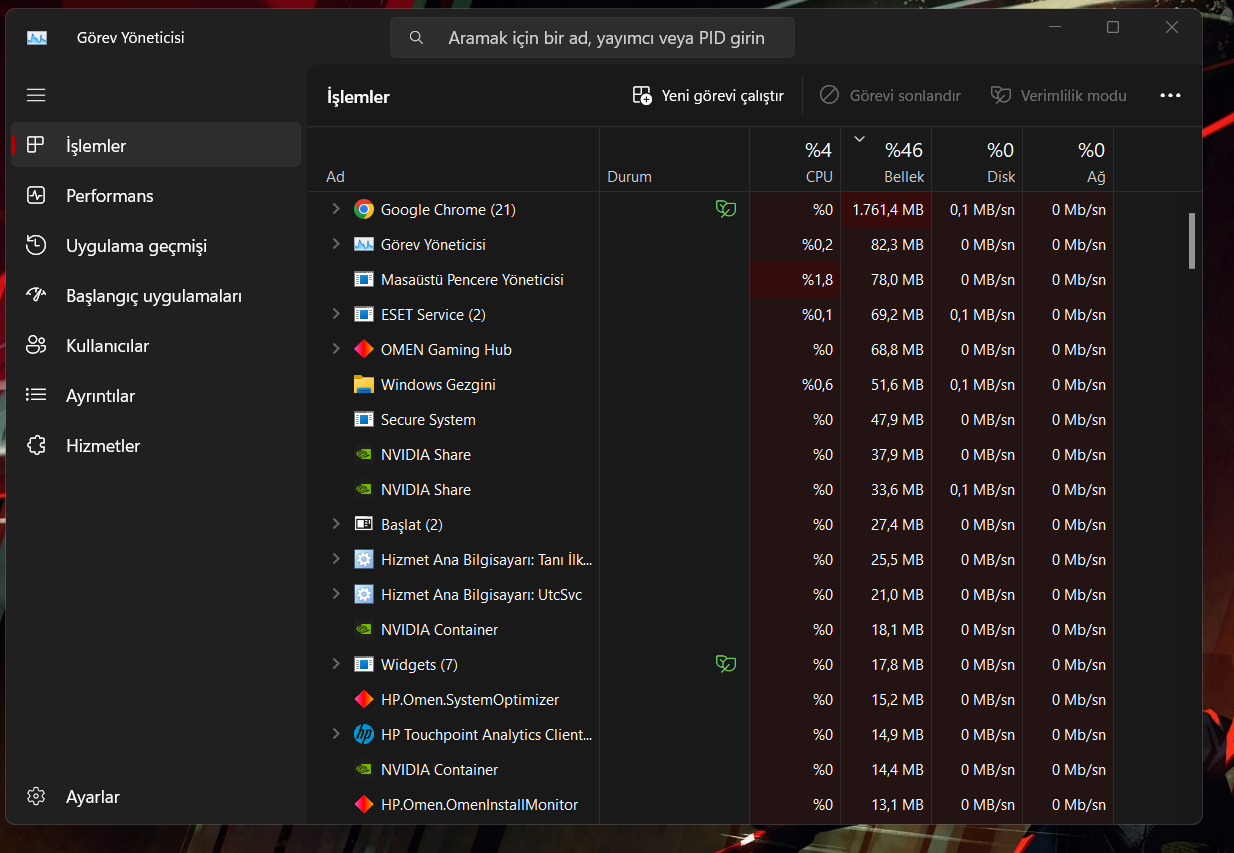Click efficiency leaf icon on Widgets row
Viewport: 1234px width, 853px height.
pyautogui.click(x=726, y=664)
